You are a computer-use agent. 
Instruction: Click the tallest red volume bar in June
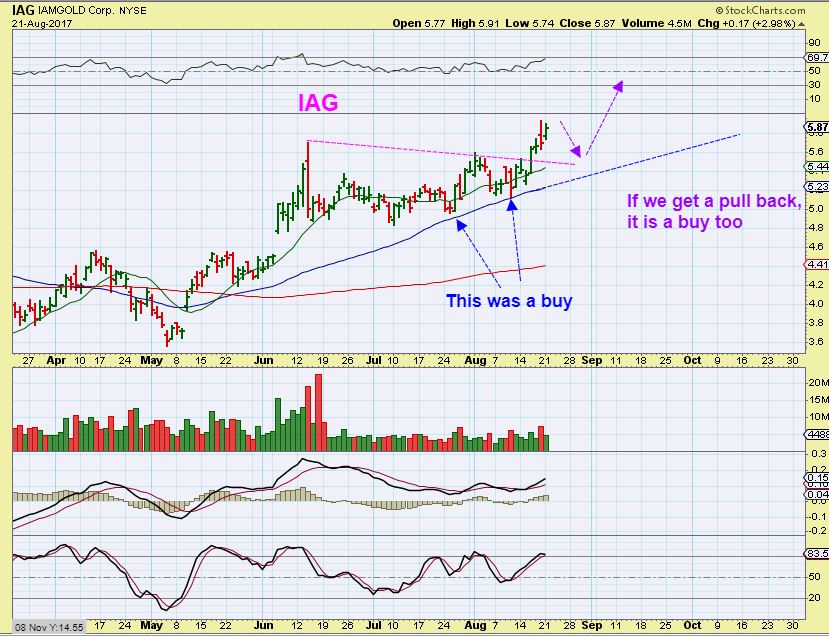(x=318, y=412)
